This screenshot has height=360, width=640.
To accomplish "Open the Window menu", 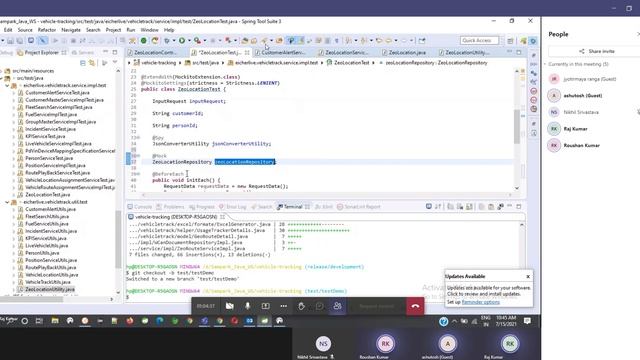I will click(x=149, y=30).
